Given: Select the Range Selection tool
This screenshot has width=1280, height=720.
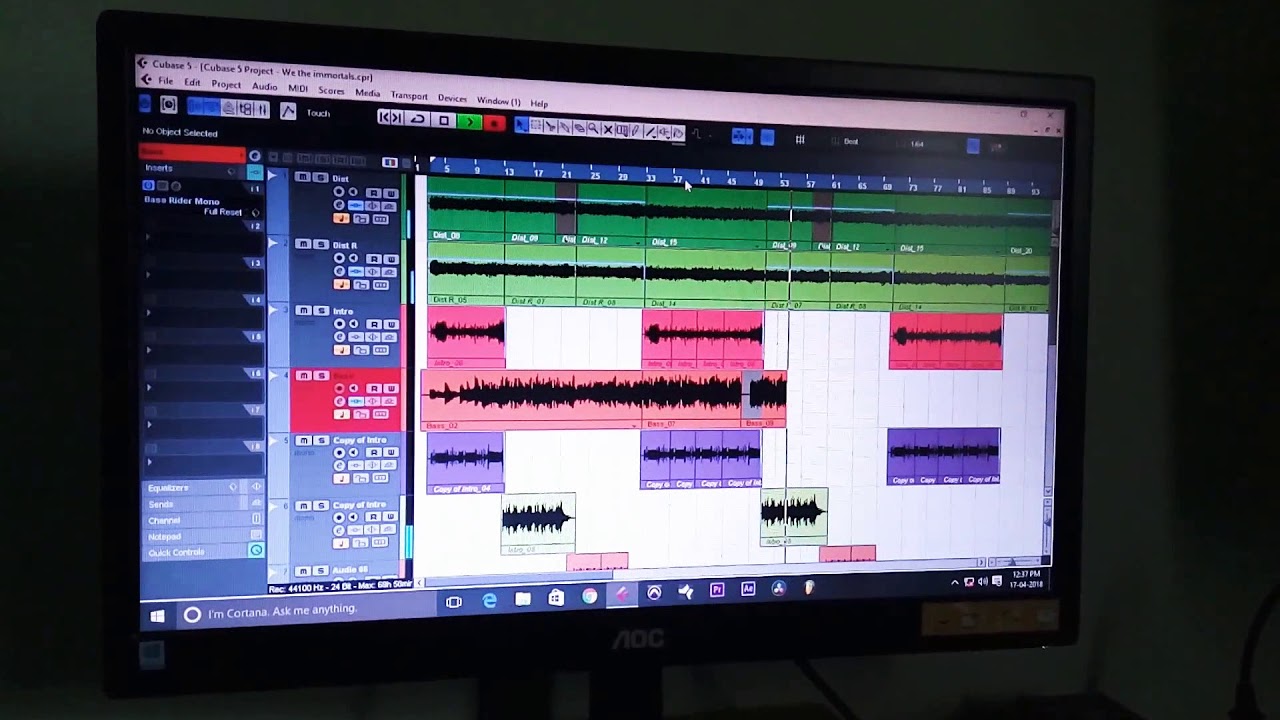Looking at the screenshot, I should (536, 126).
